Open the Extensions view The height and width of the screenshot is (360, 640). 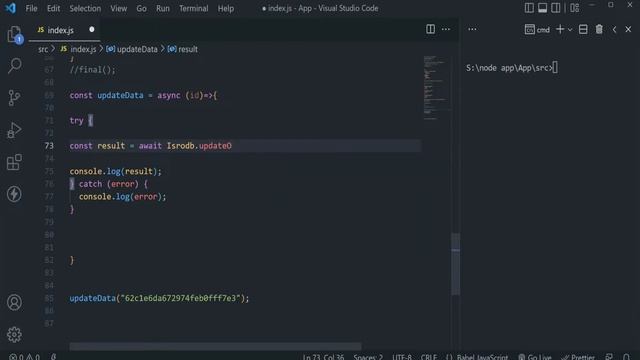click(14, 162)
